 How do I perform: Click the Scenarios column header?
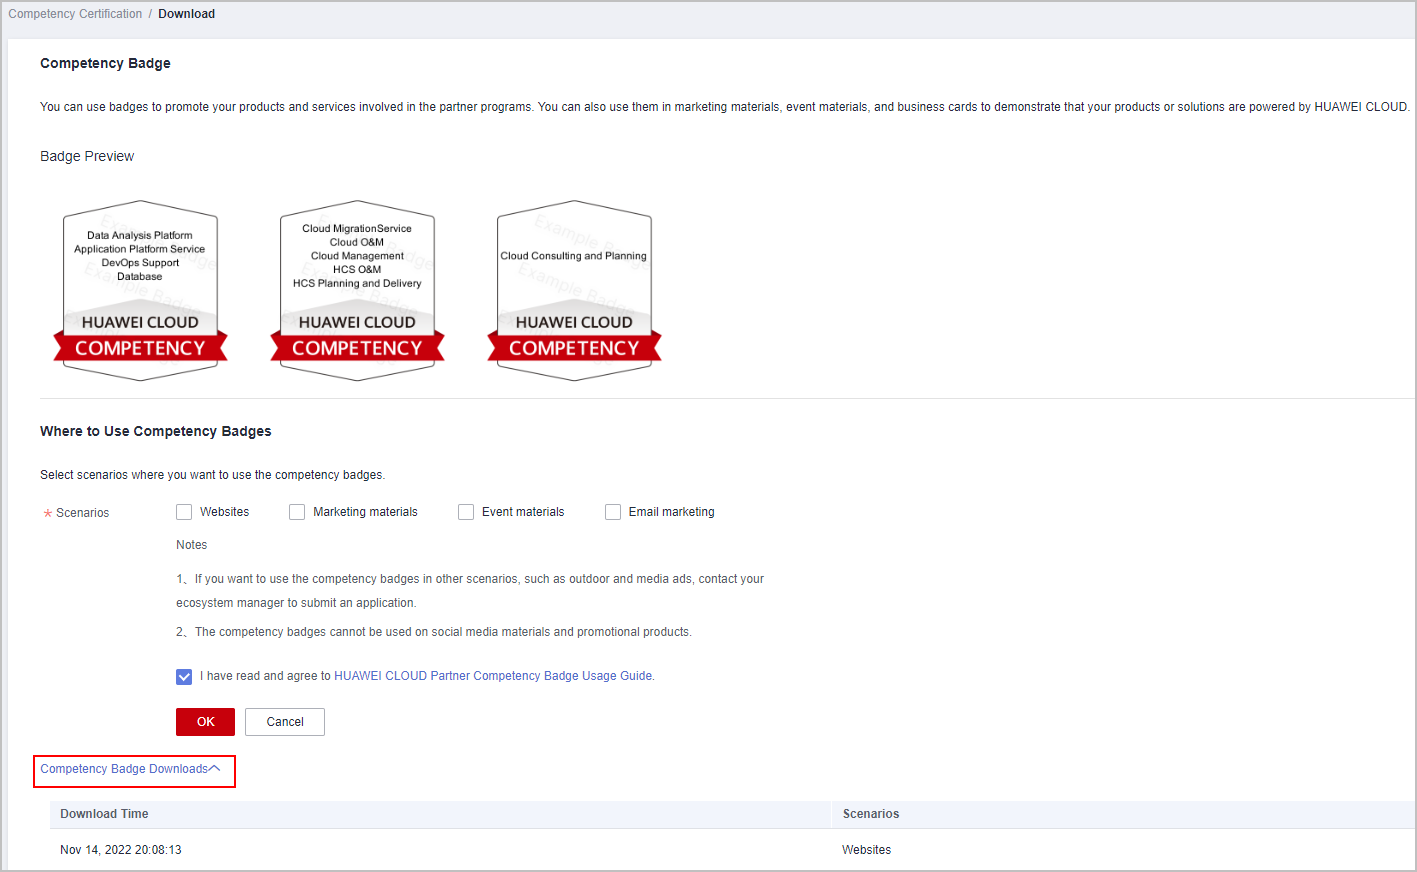coord(871,814)
